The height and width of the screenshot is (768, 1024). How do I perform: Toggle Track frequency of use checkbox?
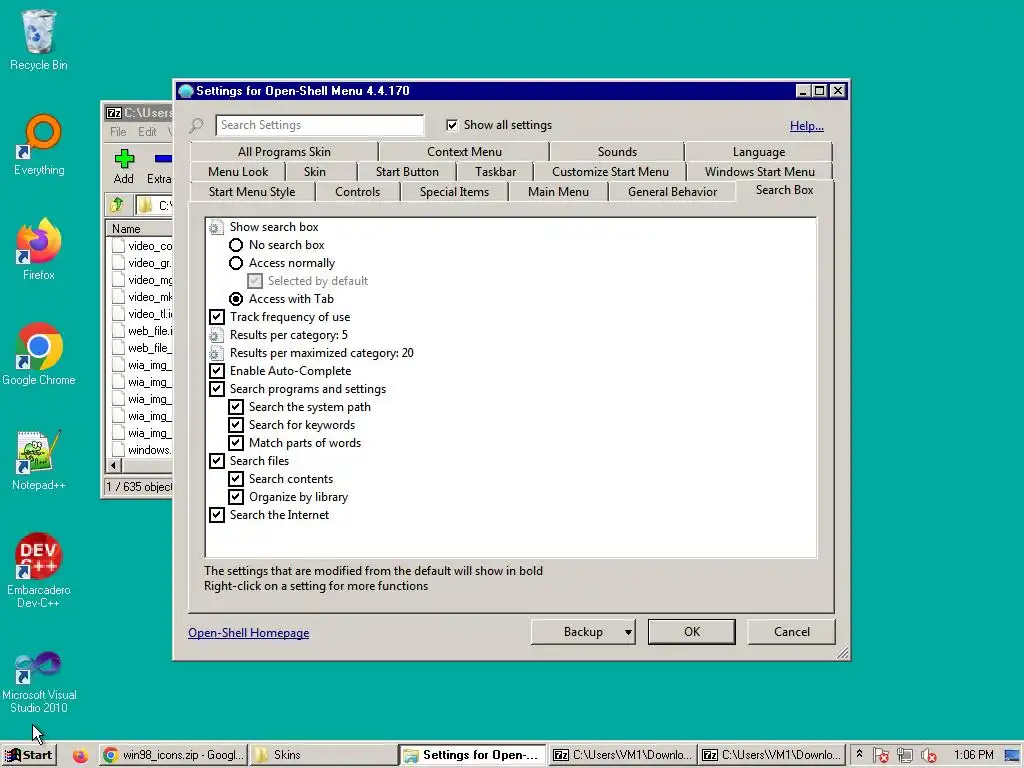pos(217,317)
